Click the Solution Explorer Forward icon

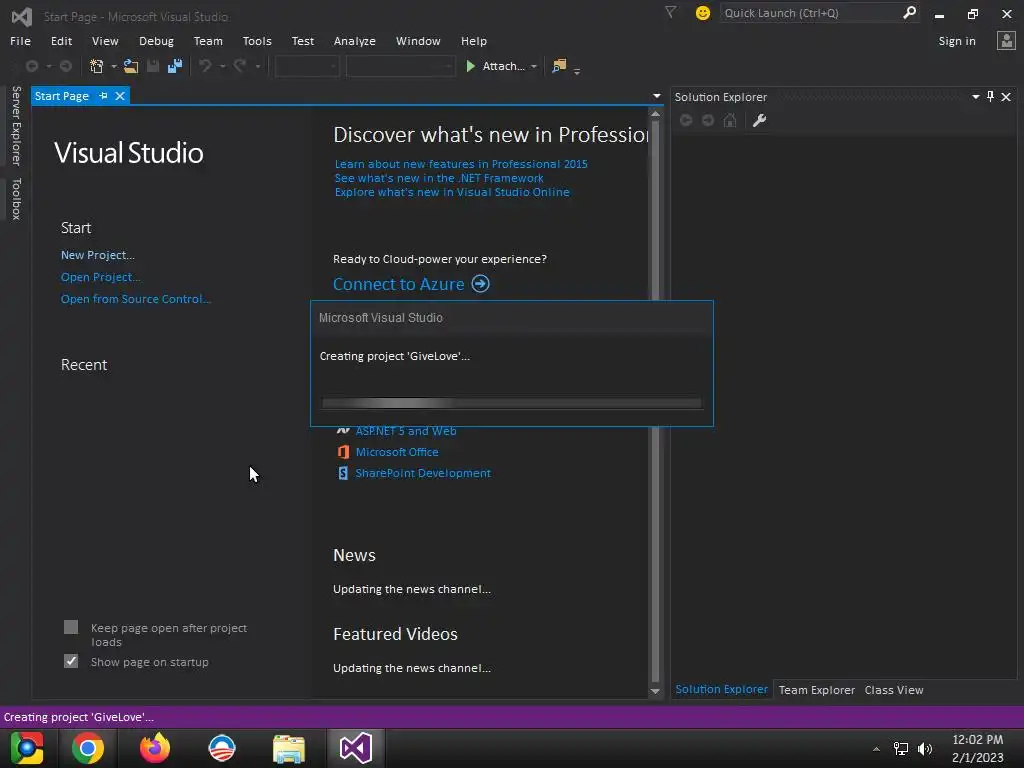[x=708, y=120]
